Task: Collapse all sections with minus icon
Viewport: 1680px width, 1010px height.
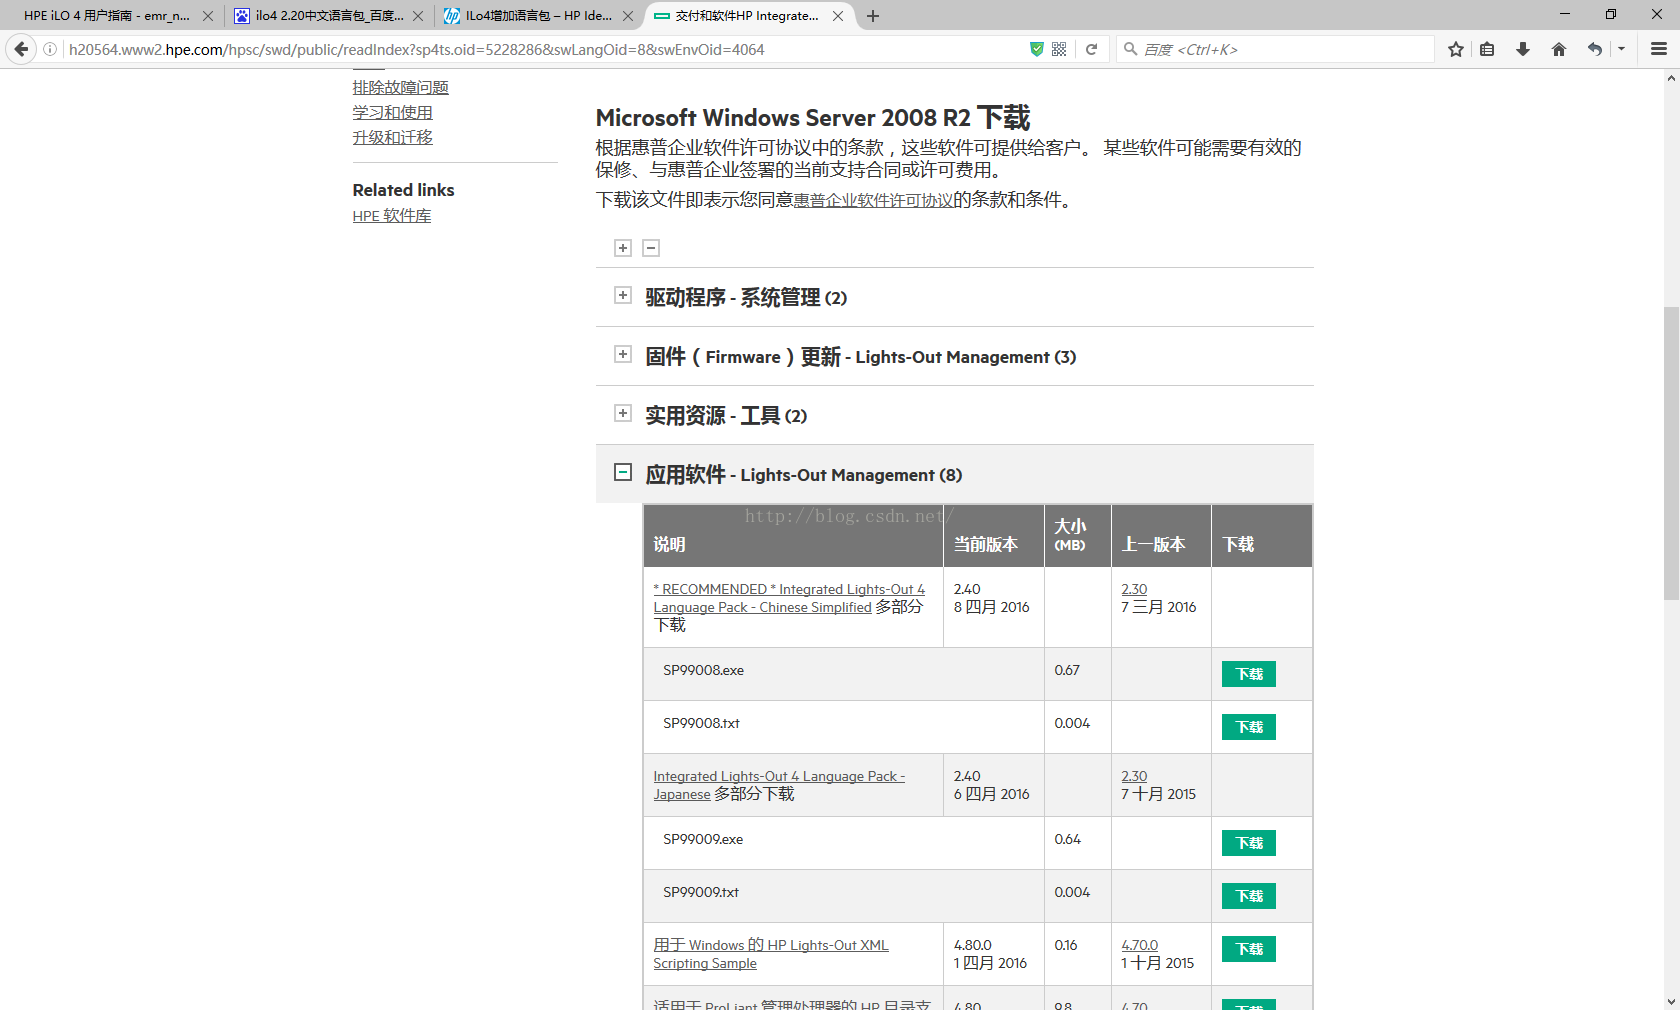Action: click(x=651, y=248)
